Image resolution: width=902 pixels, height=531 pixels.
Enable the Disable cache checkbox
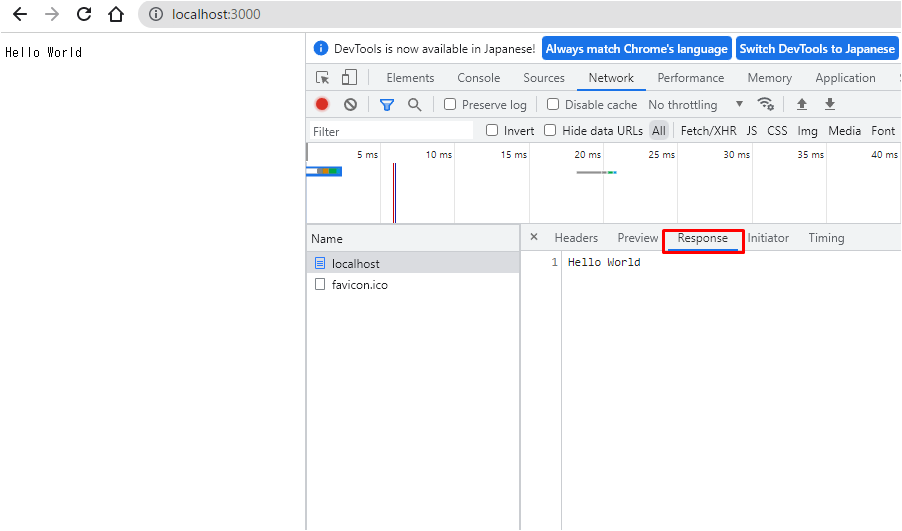(553, 104)
